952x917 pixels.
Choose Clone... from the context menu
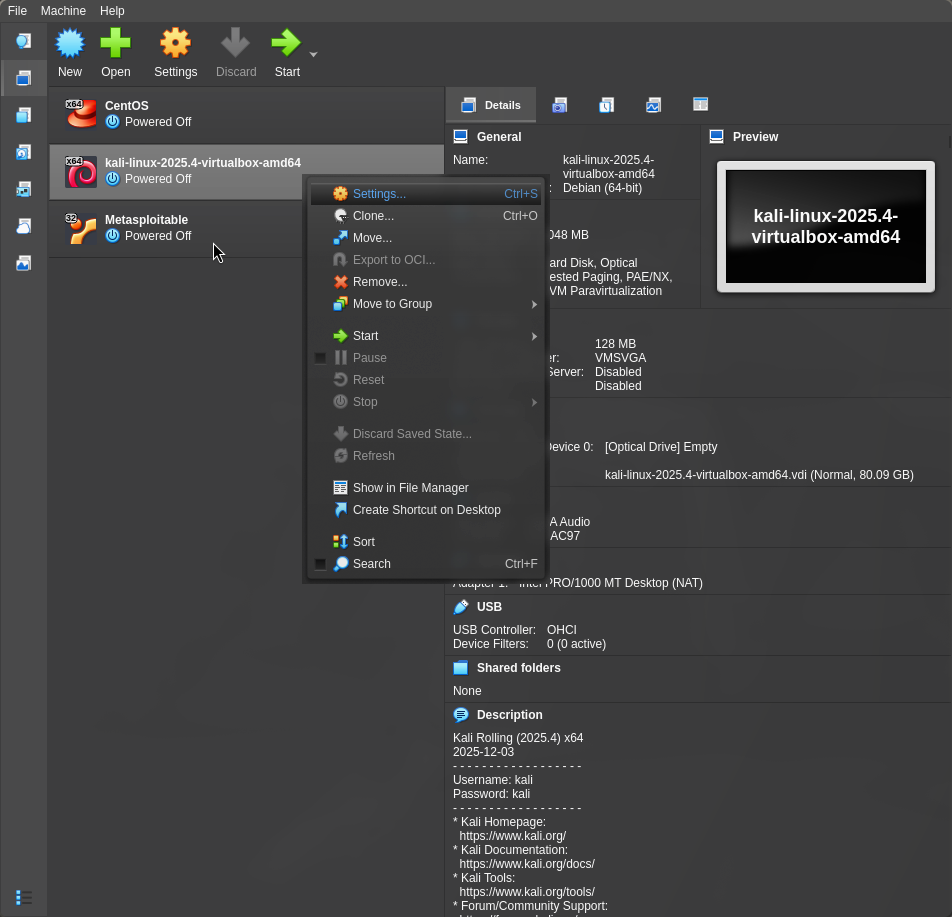point(426,216)
